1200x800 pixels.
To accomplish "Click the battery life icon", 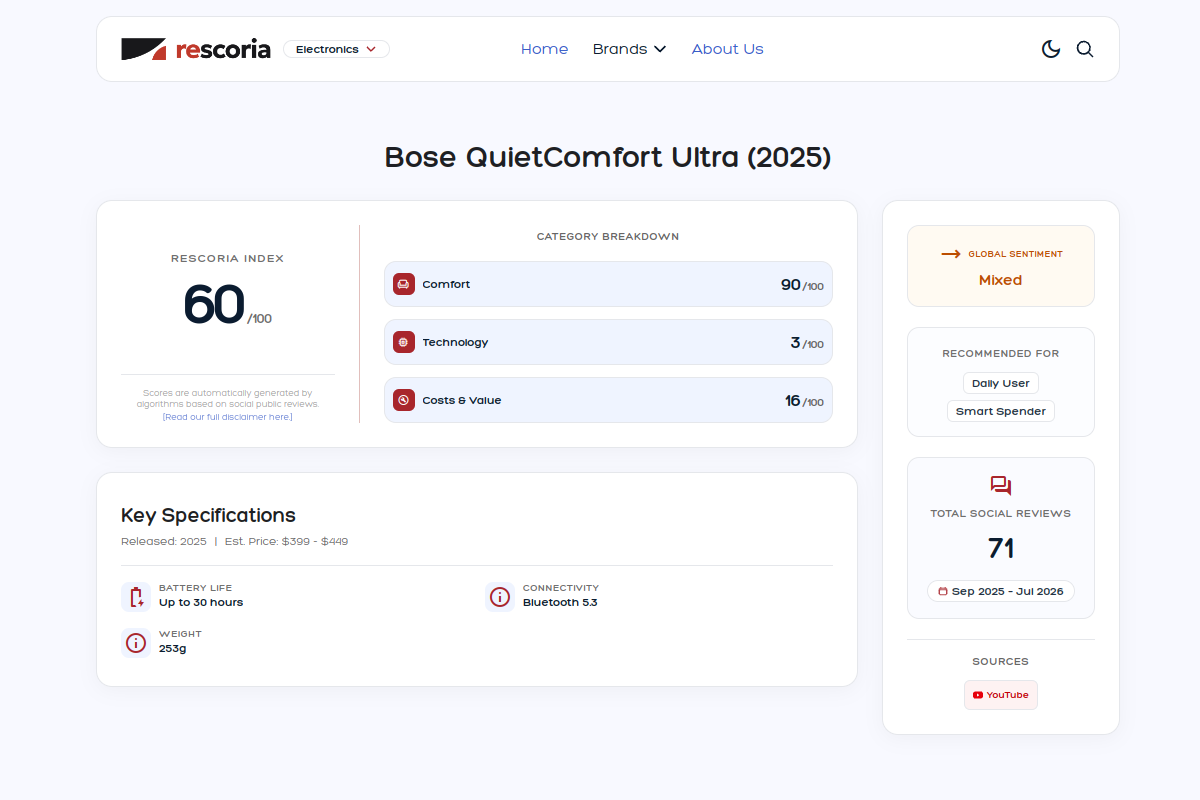I will click(x=136, y=597).
